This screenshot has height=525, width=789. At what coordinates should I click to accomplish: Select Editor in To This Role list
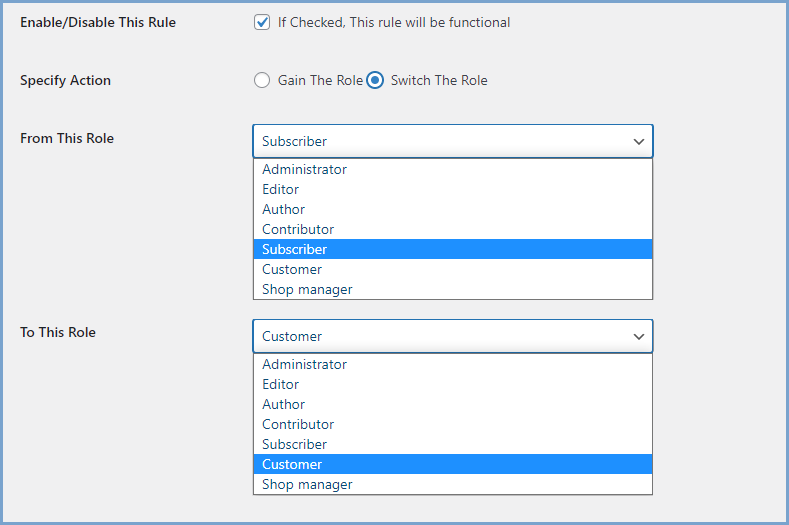[x=281, y=384]
